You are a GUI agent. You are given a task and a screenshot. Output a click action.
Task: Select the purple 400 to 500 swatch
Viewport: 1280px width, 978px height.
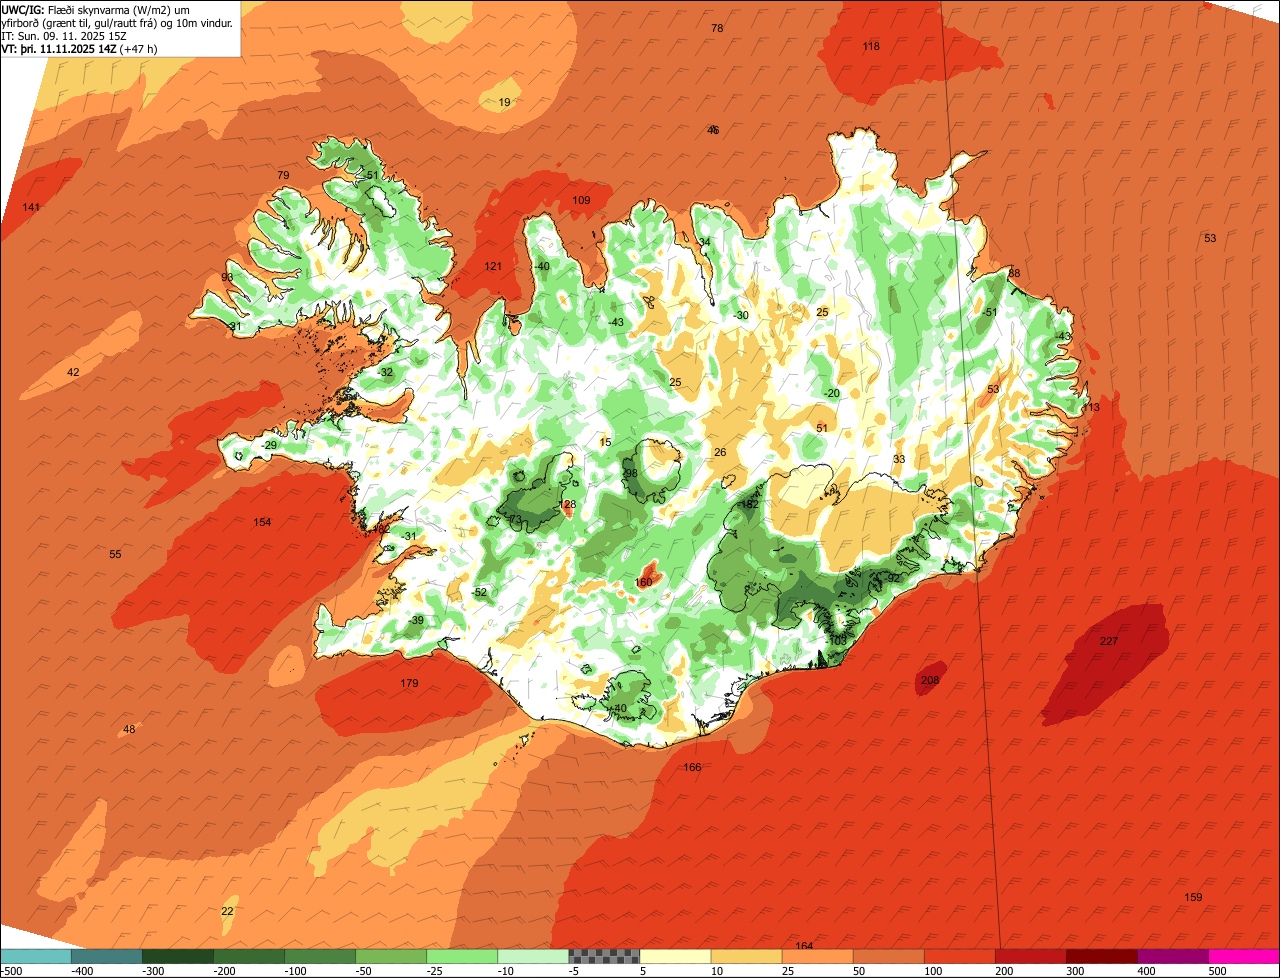click(1171, 956)
